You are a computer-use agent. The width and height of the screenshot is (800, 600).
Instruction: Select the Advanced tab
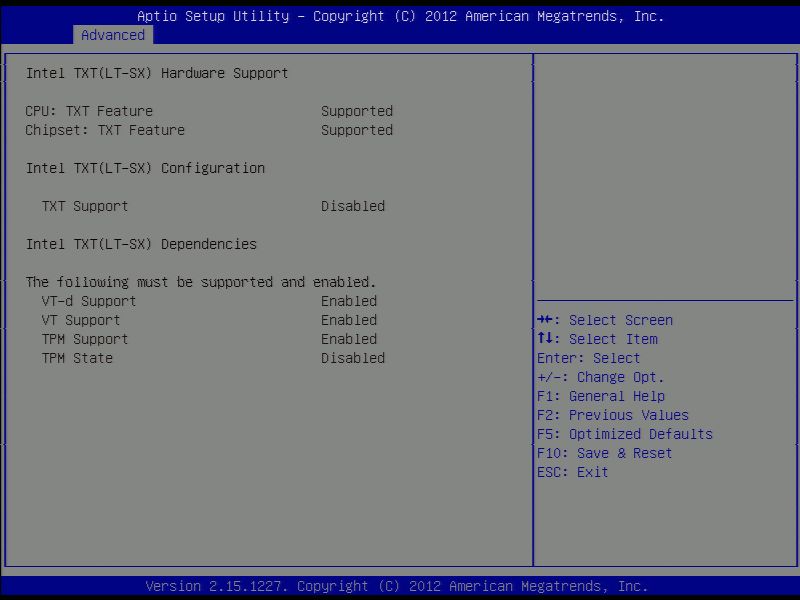(113, 35)
